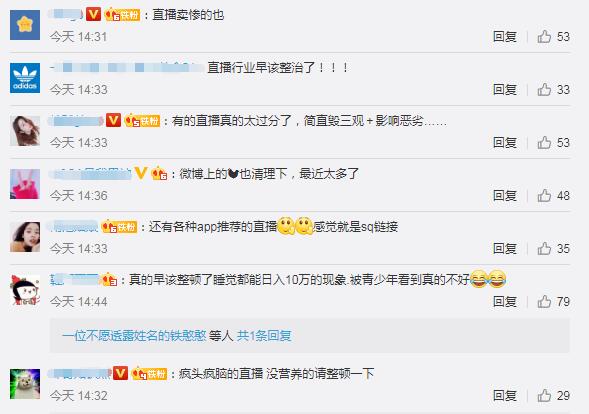
Task: Reply to the first comment at 14:31
Action: 505,37
